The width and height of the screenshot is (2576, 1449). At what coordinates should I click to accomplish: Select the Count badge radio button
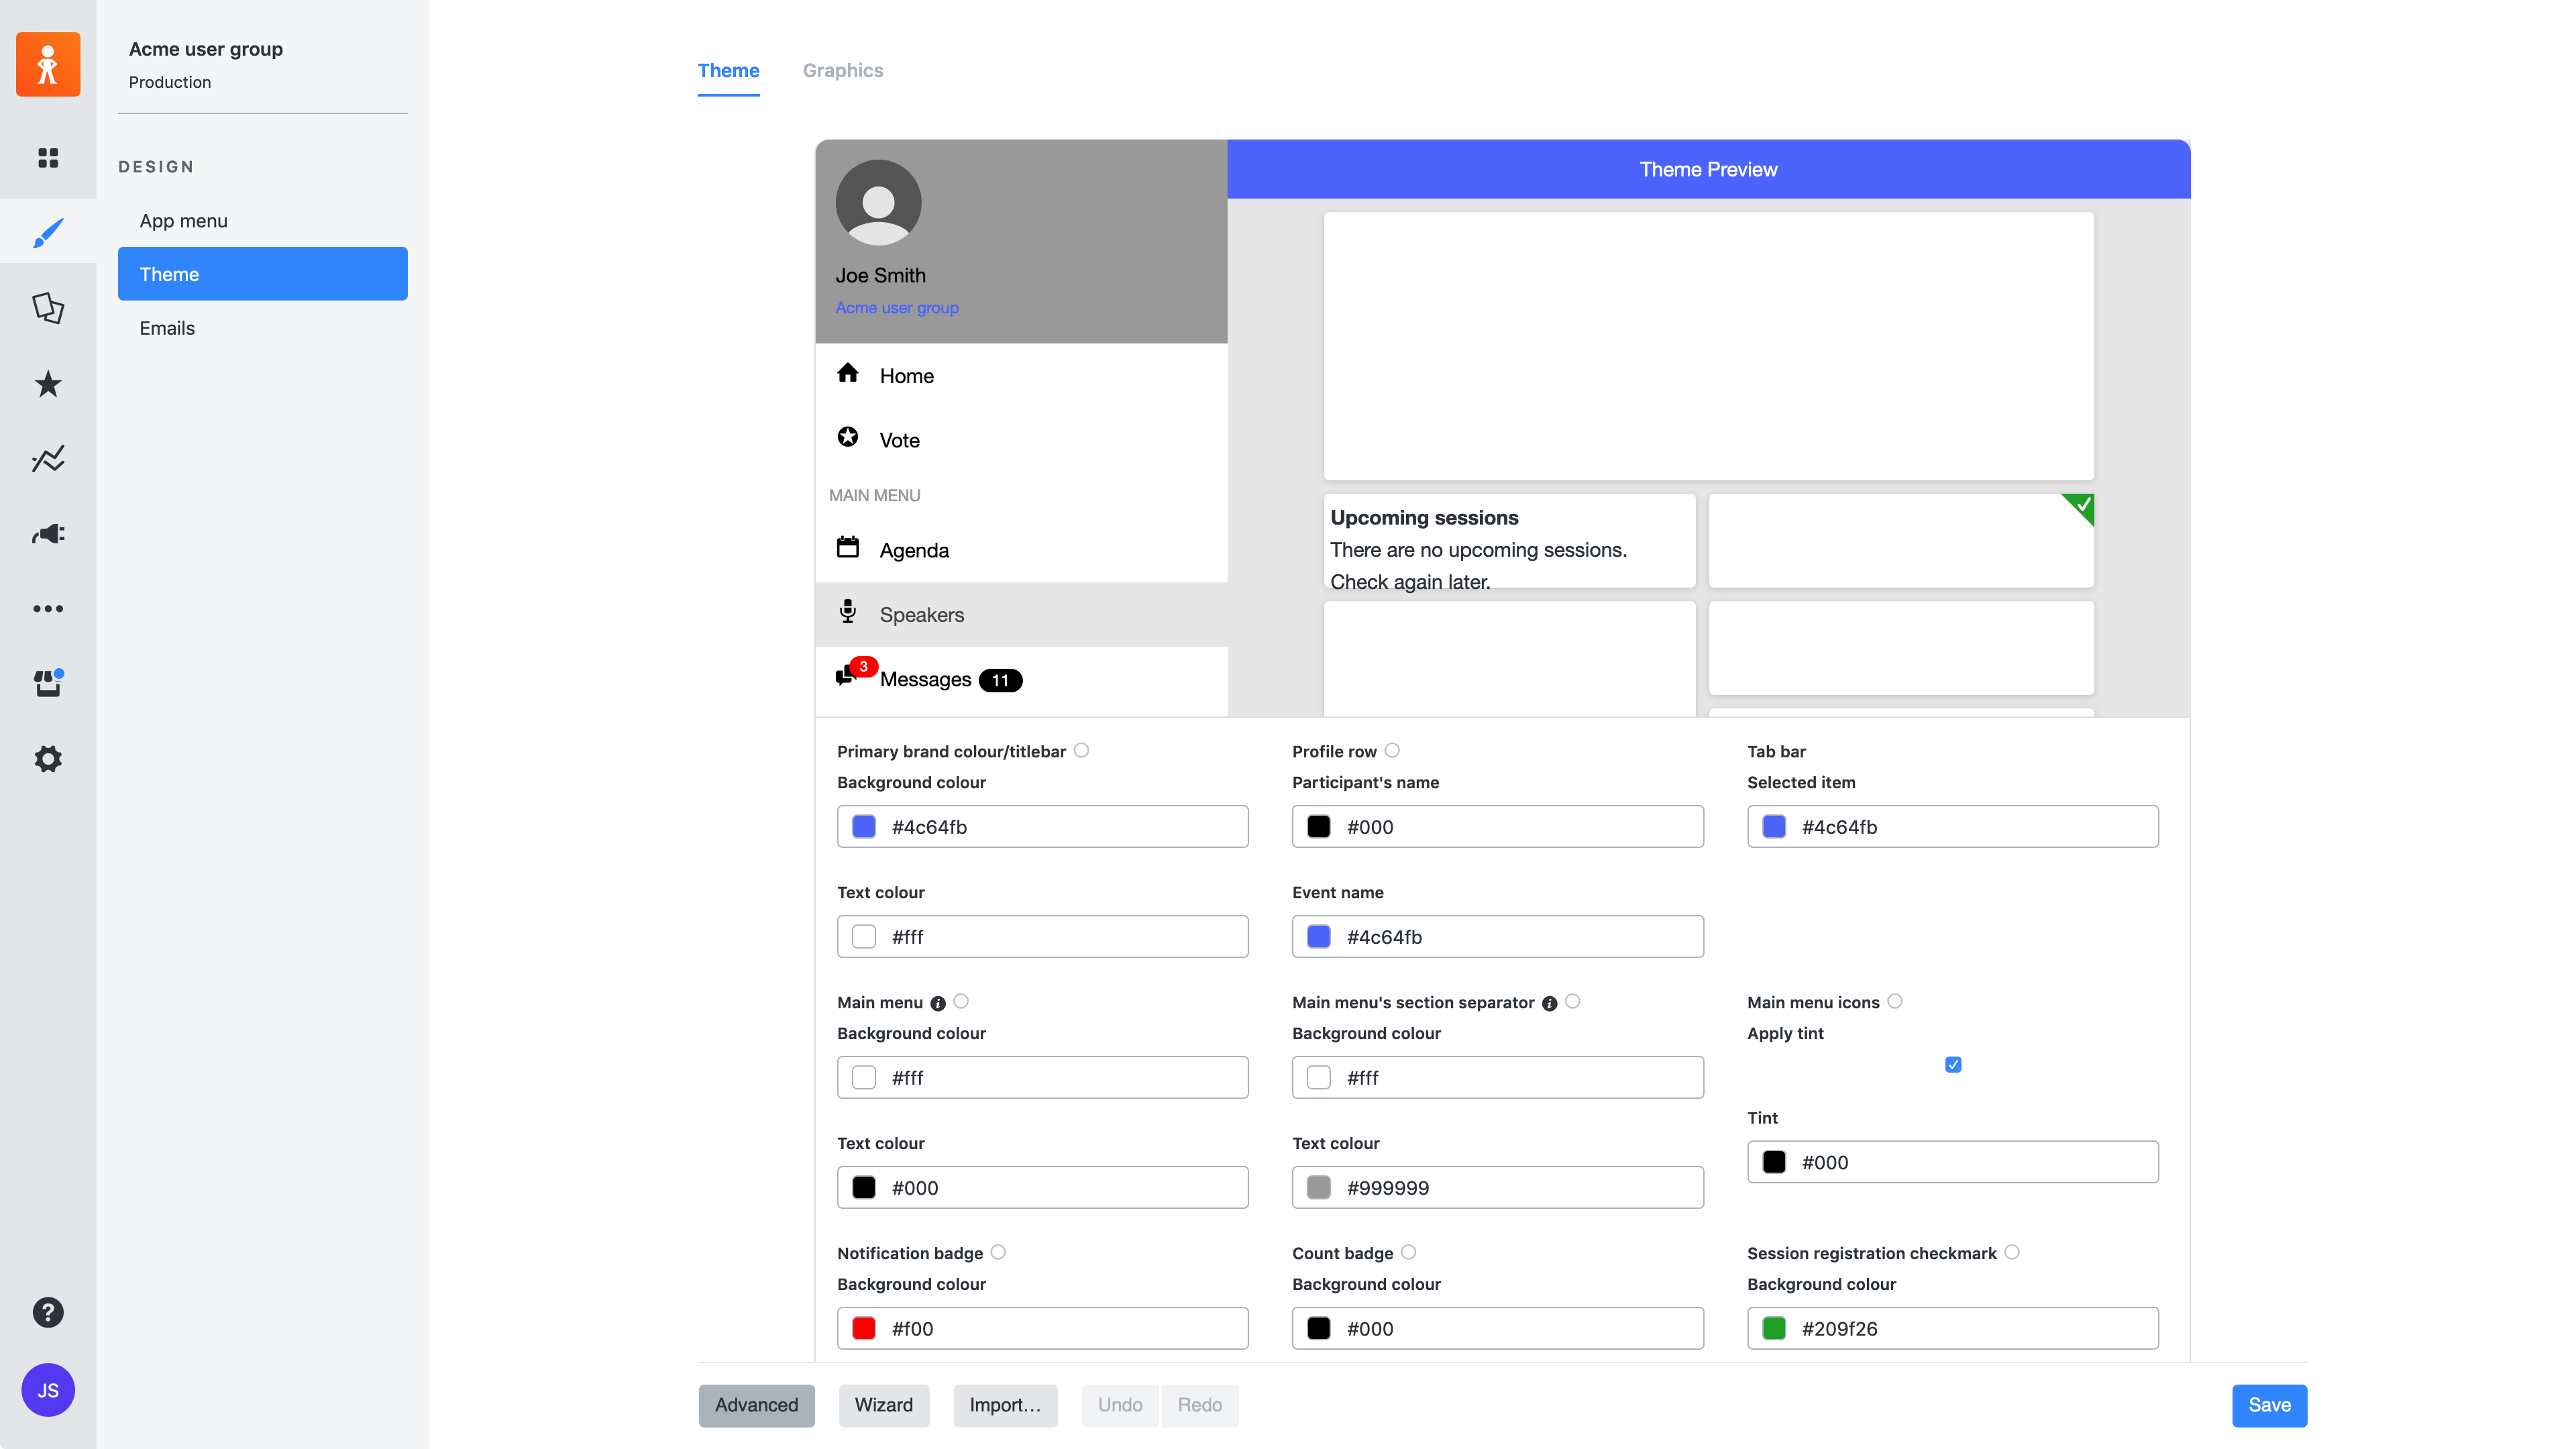(x=1409, y=1253)
